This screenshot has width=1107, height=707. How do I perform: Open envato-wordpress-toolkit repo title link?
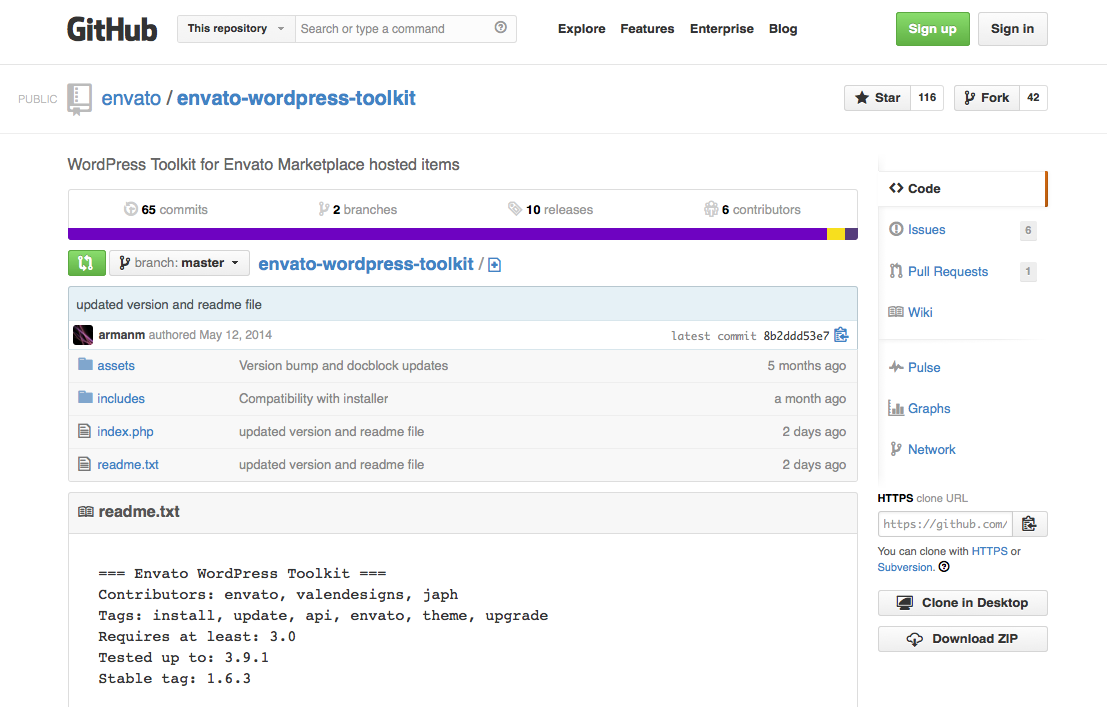(296, 98)
